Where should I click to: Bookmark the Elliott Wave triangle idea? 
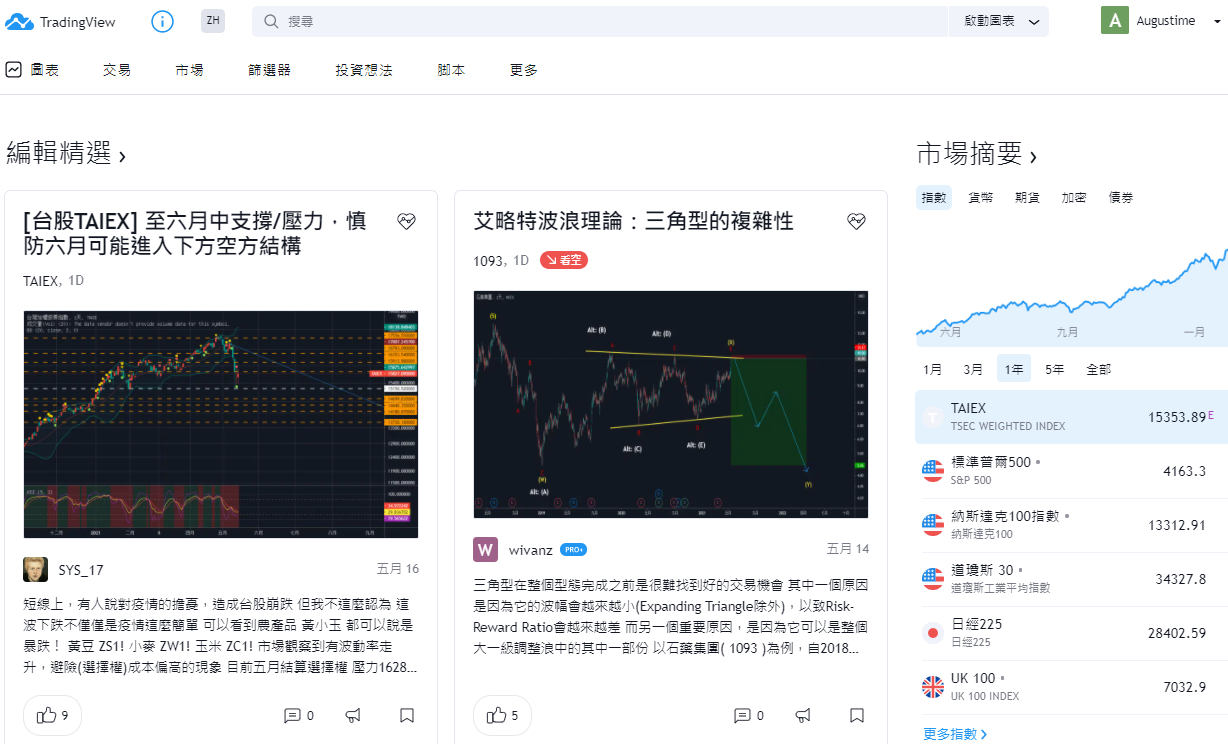coord(857,715)
